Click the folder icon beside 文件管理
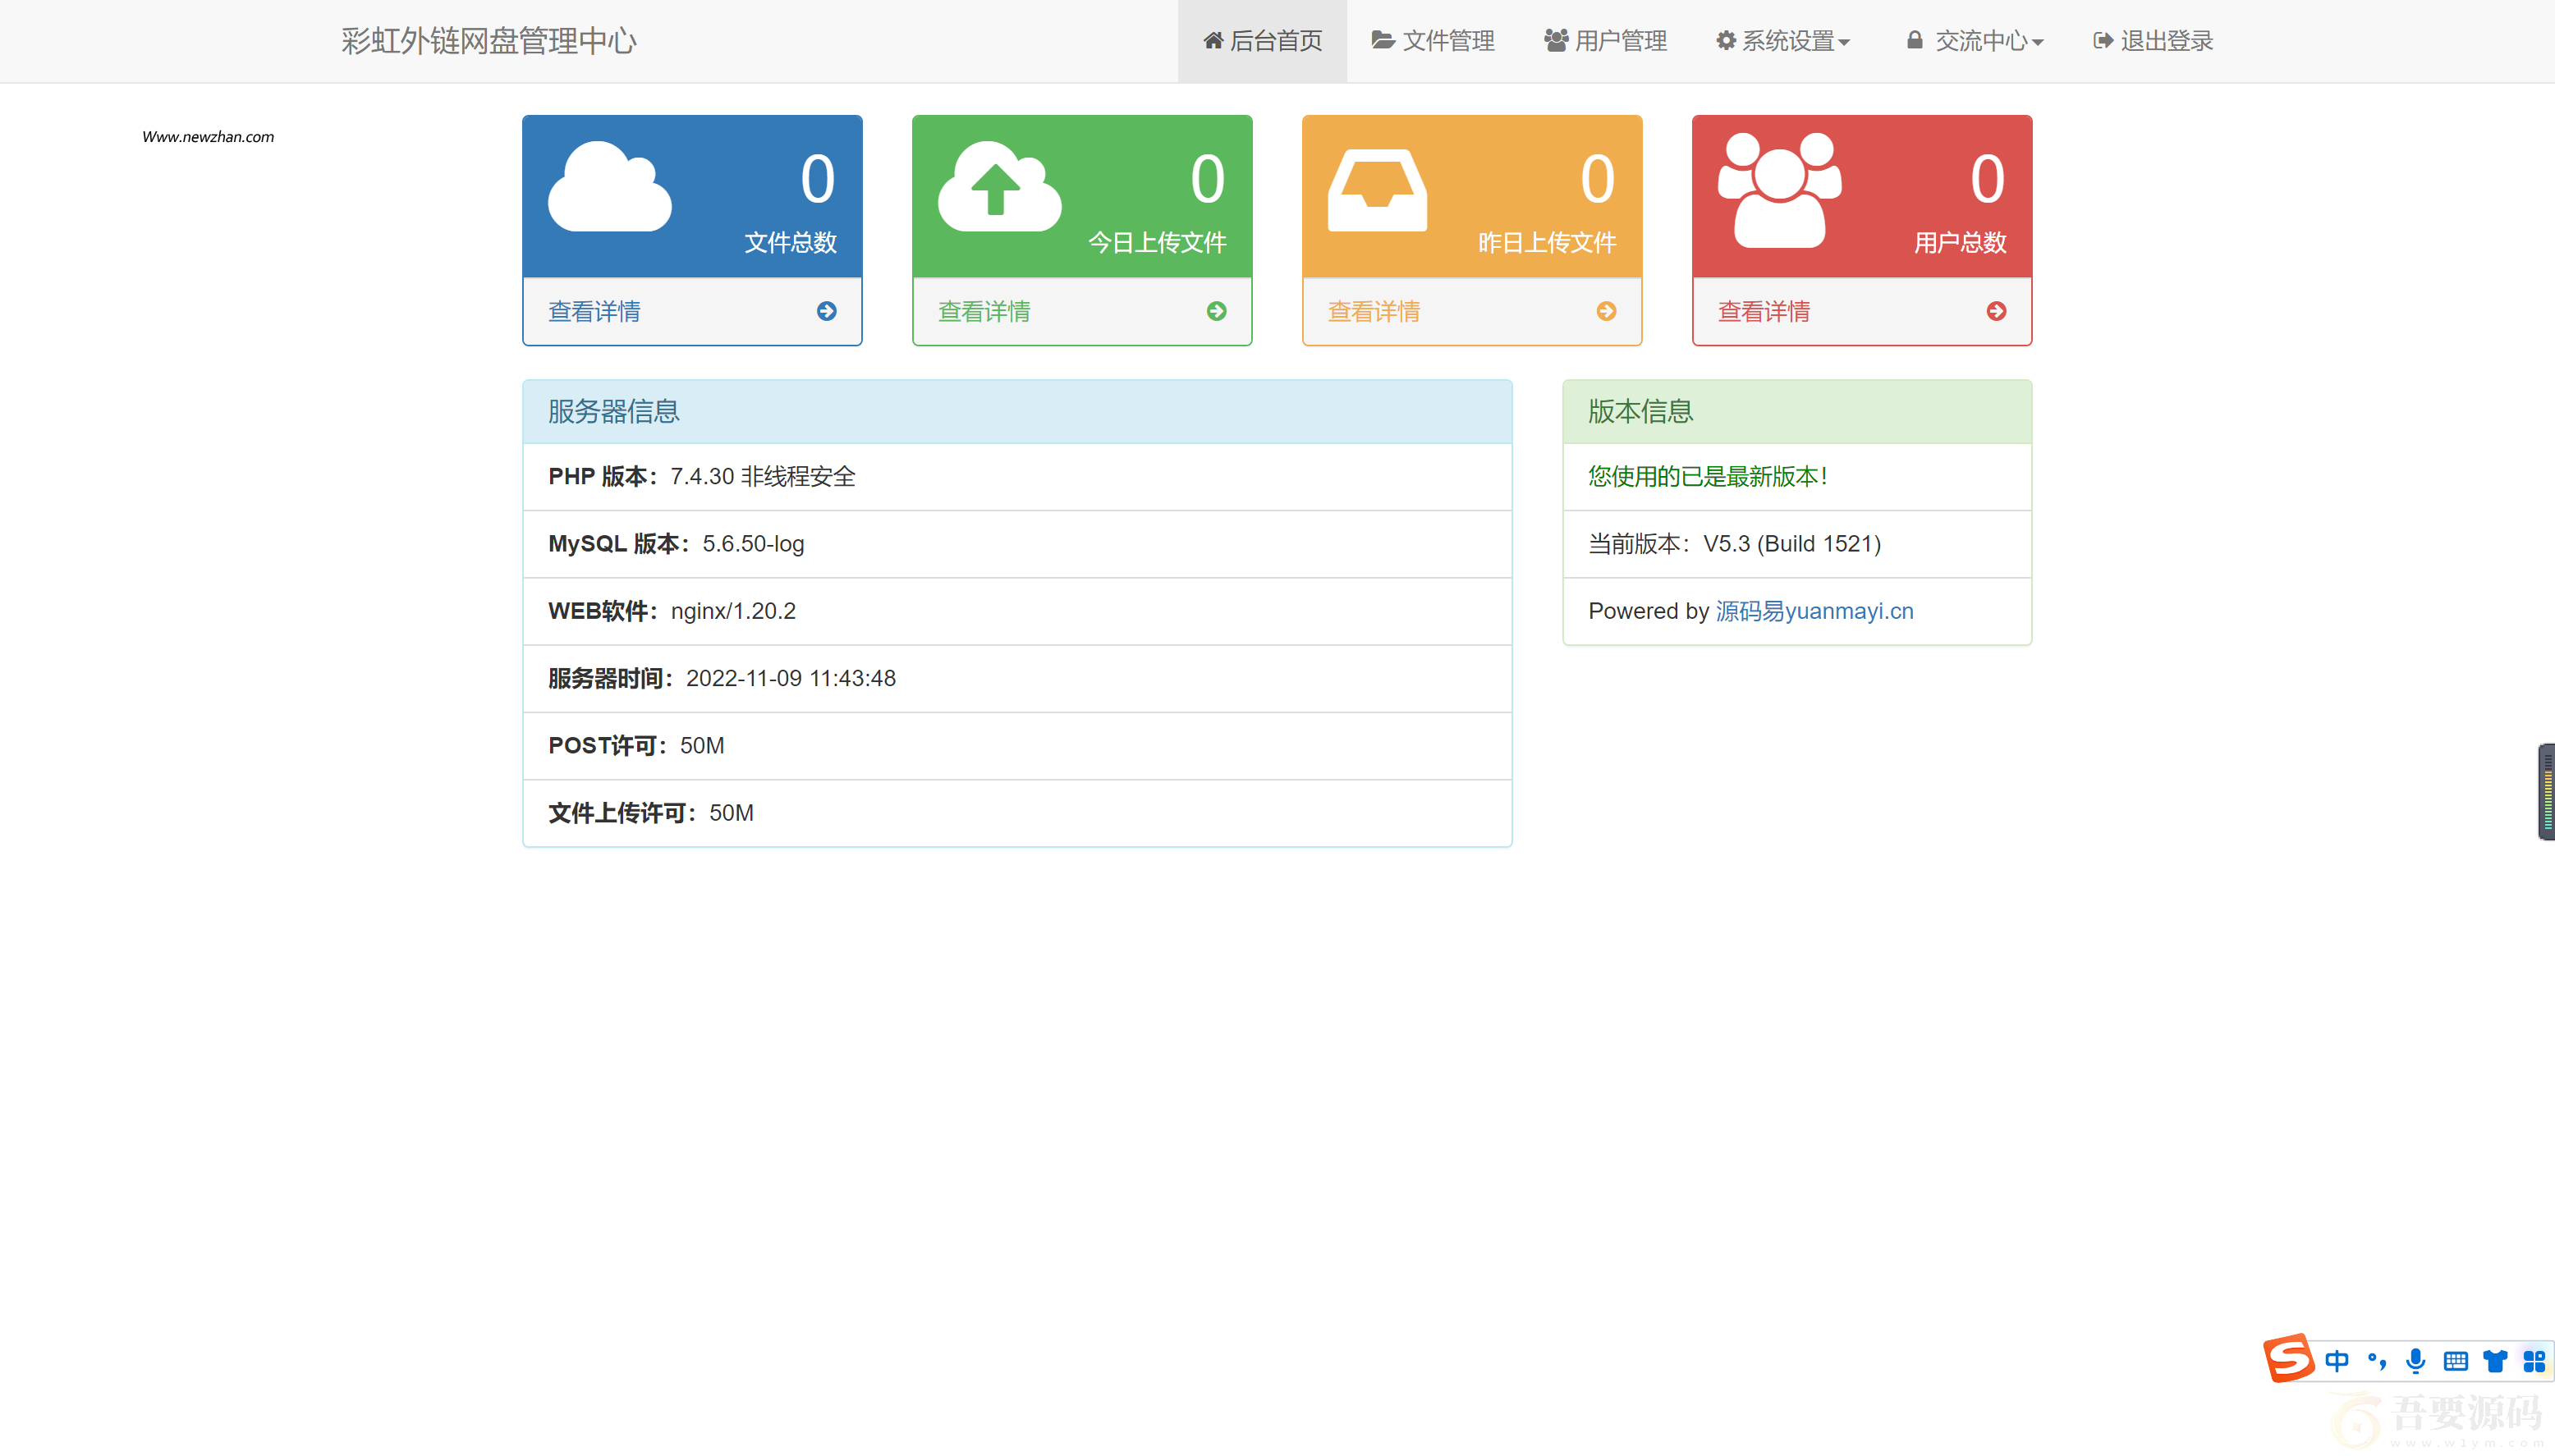 pyautogui.click(x=1383, y=41)
